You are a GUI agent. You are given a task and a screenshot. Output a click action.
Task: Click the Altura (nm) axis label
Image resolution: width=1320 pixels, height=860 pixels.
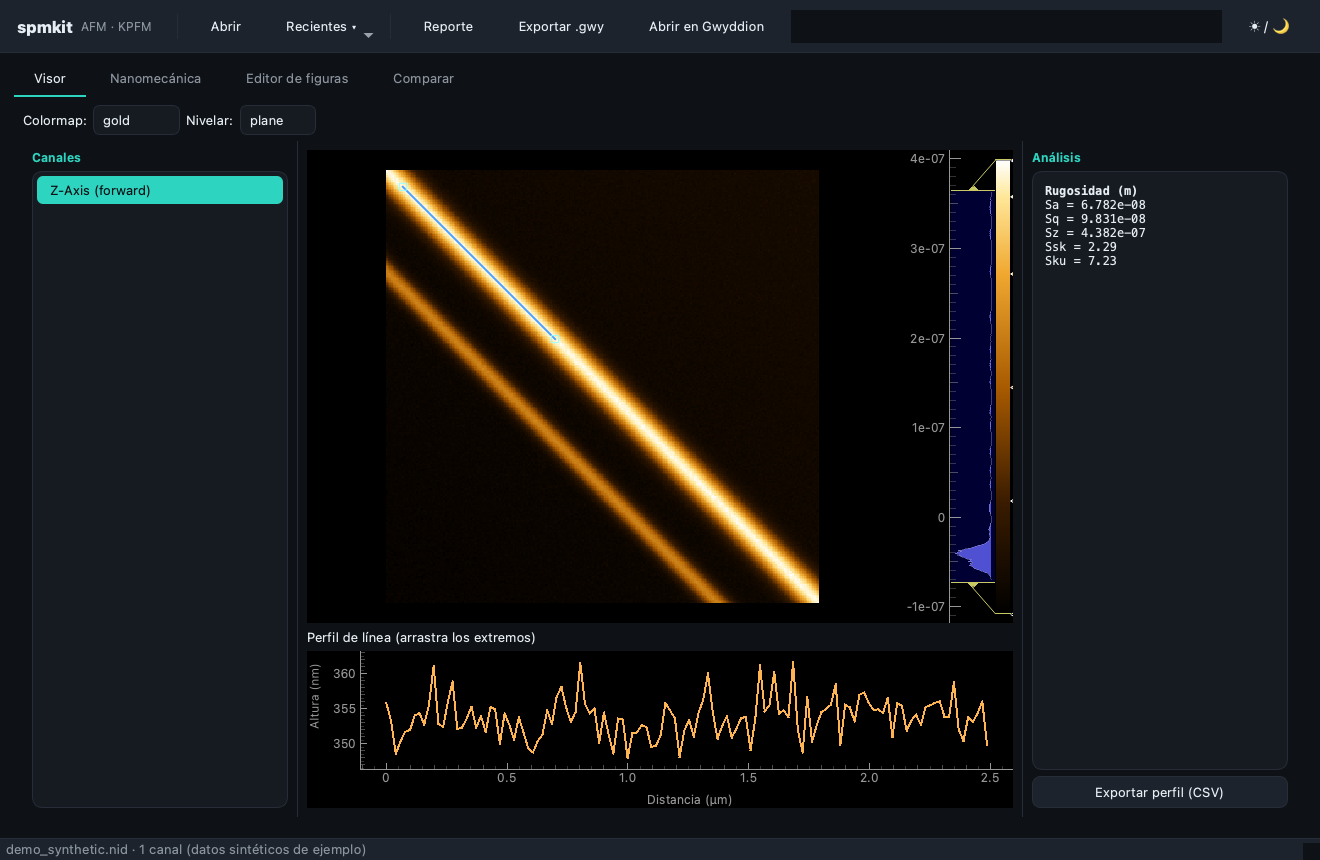point(314,695)
